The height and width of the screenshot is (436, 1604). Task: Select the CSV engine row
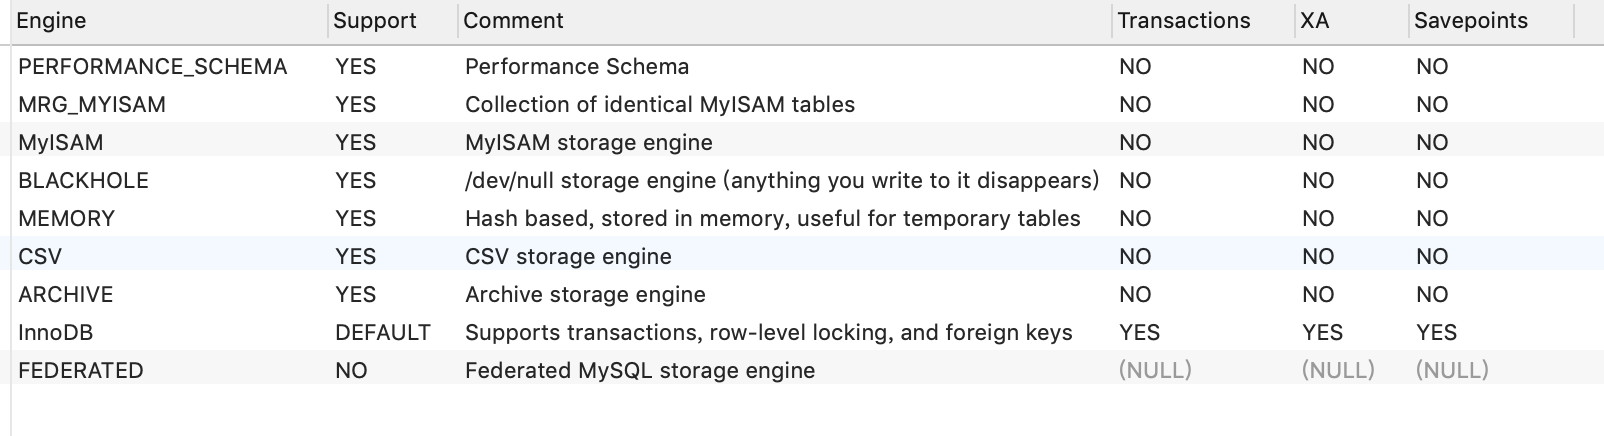(40, 257)
